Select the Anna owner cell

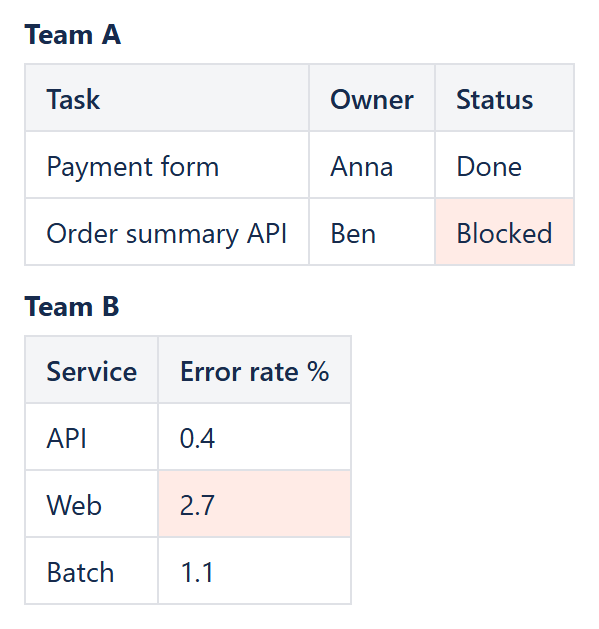[x=372, y=165]
